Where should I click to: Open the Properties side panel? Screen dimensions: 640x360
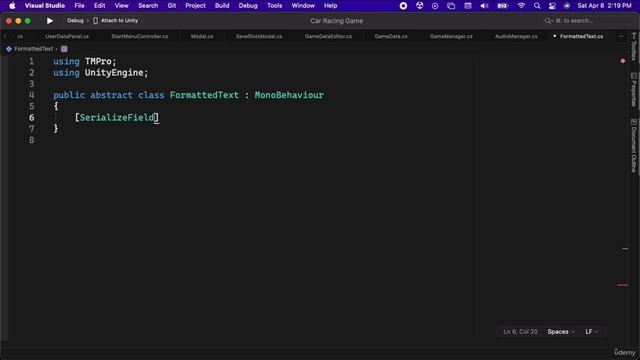(634, 89)
